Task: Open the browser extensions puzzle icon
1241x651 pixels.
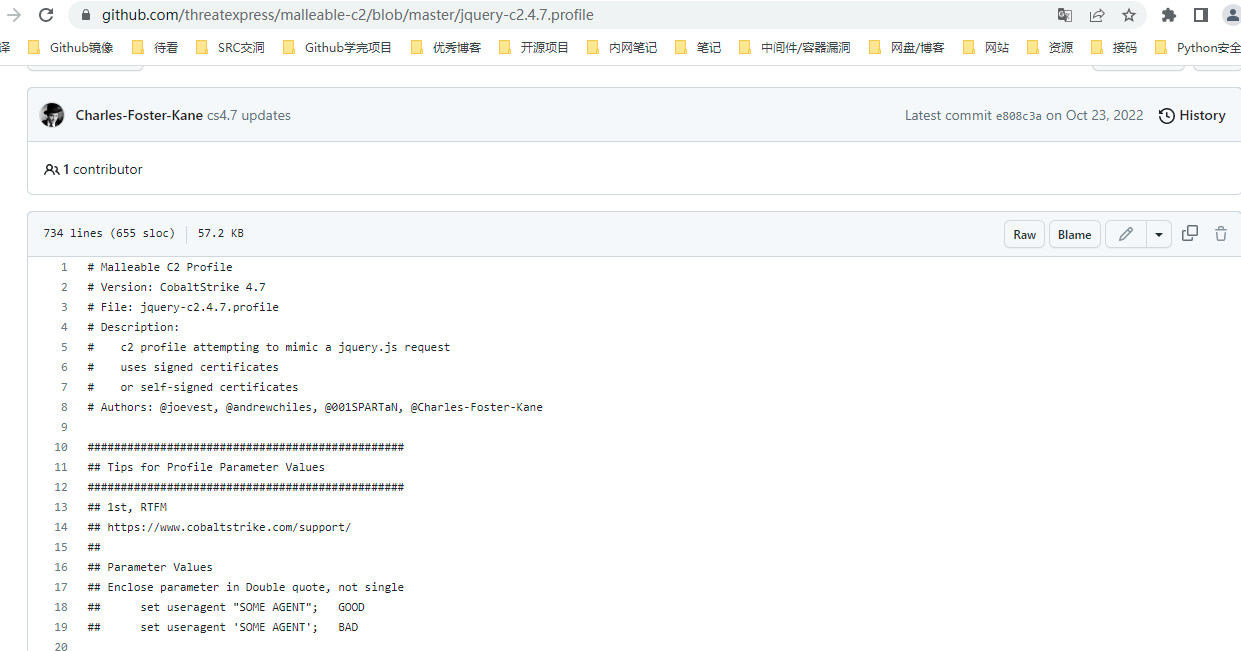Action: coord(1169,15)
